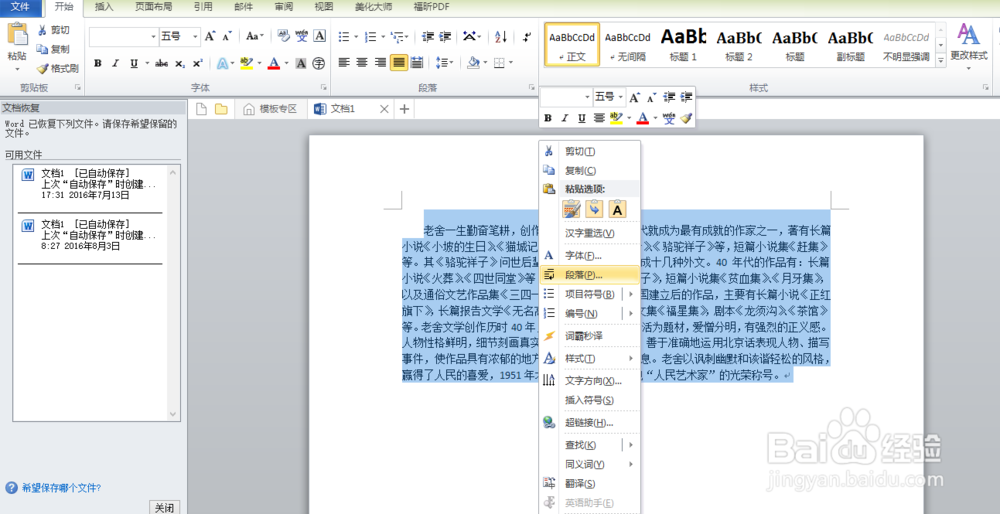This screenshot has width=1000, height=514.
Task: Click the Paste (粘贴) button in ribbon
Action: [x=17, y=47]
